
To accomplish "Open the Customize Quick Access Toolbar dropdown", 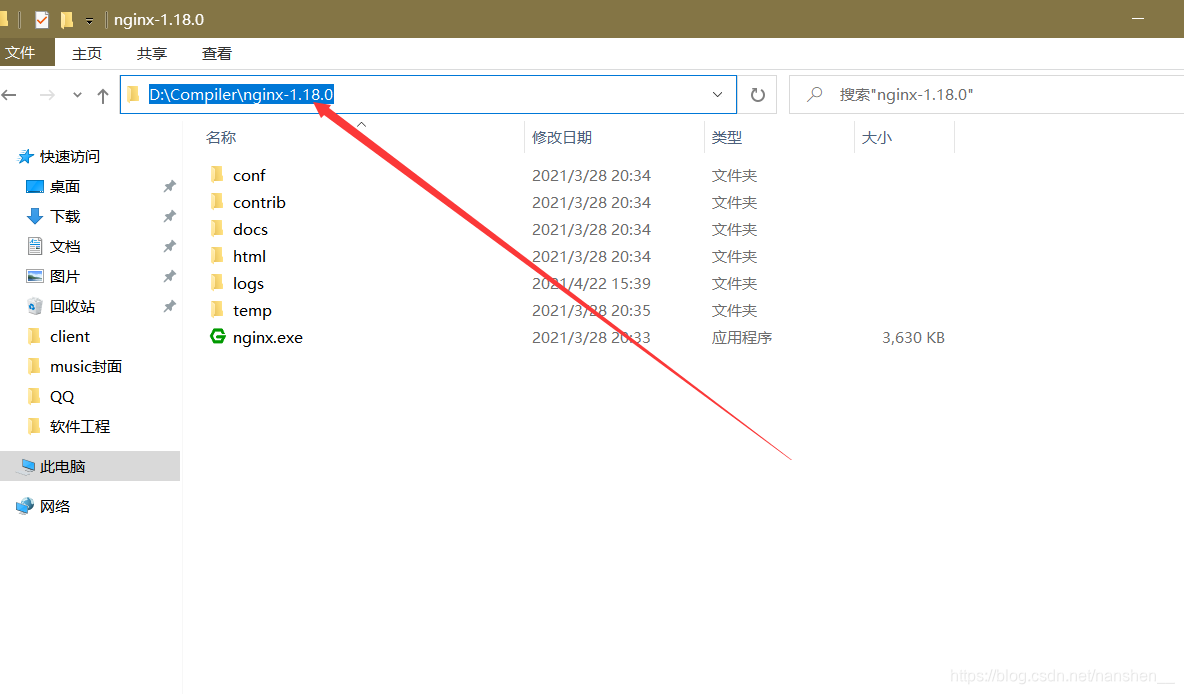I will [89, 20].
